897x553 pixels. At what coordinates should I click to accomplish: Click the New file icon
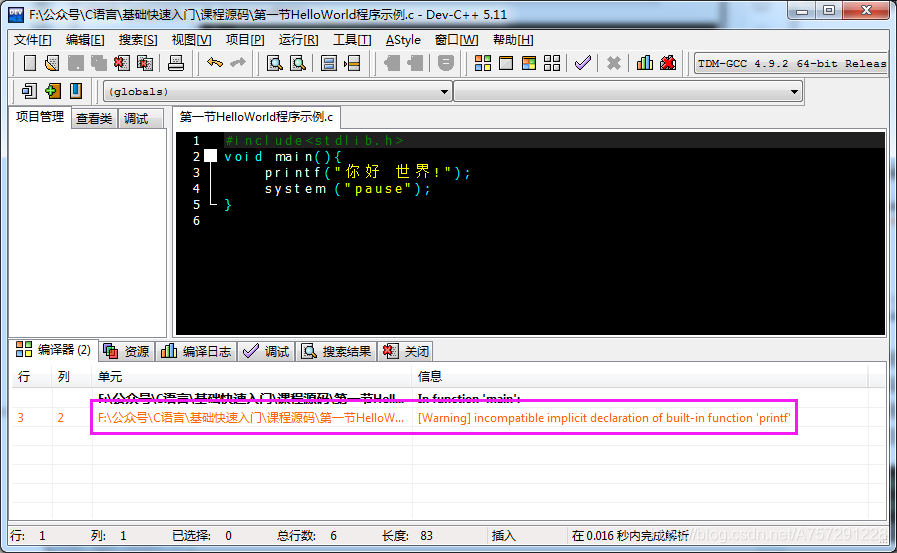(x=30, y=63)
